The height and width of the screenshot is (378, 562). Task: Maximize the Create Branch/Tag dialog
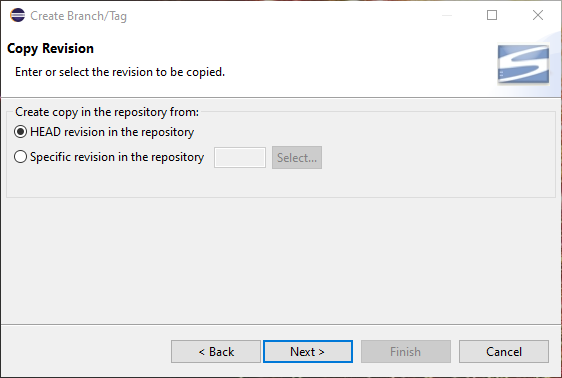point(492,15)
